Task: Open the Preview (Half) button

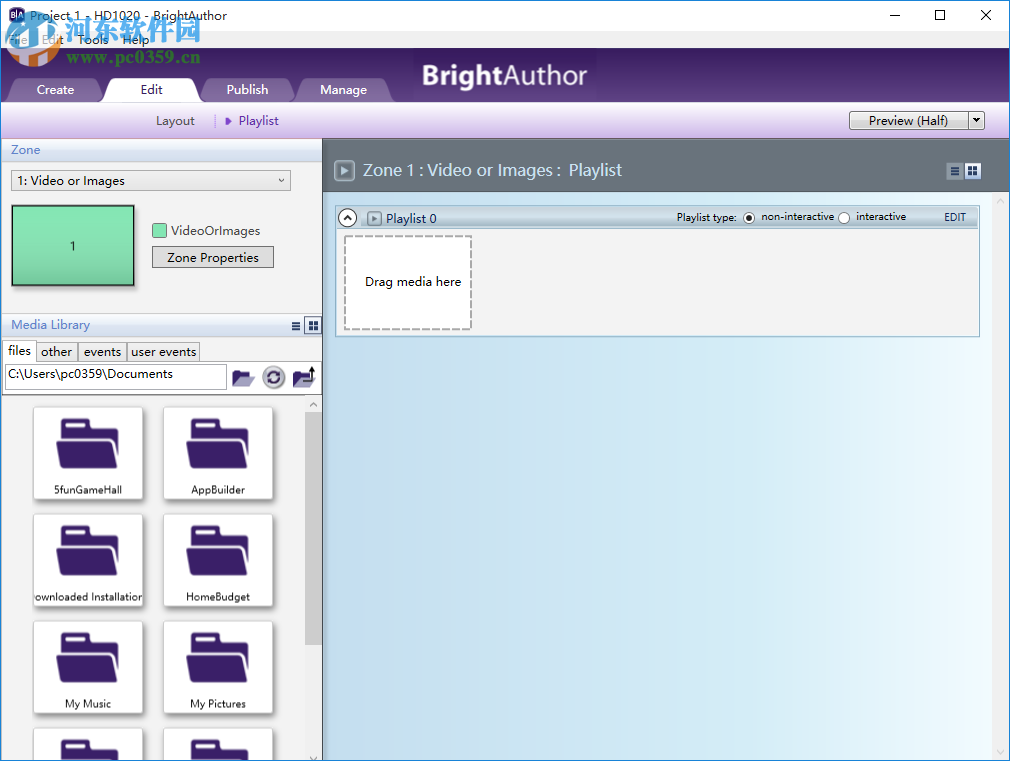Action: pyautogui.click(x=908, y=120)
